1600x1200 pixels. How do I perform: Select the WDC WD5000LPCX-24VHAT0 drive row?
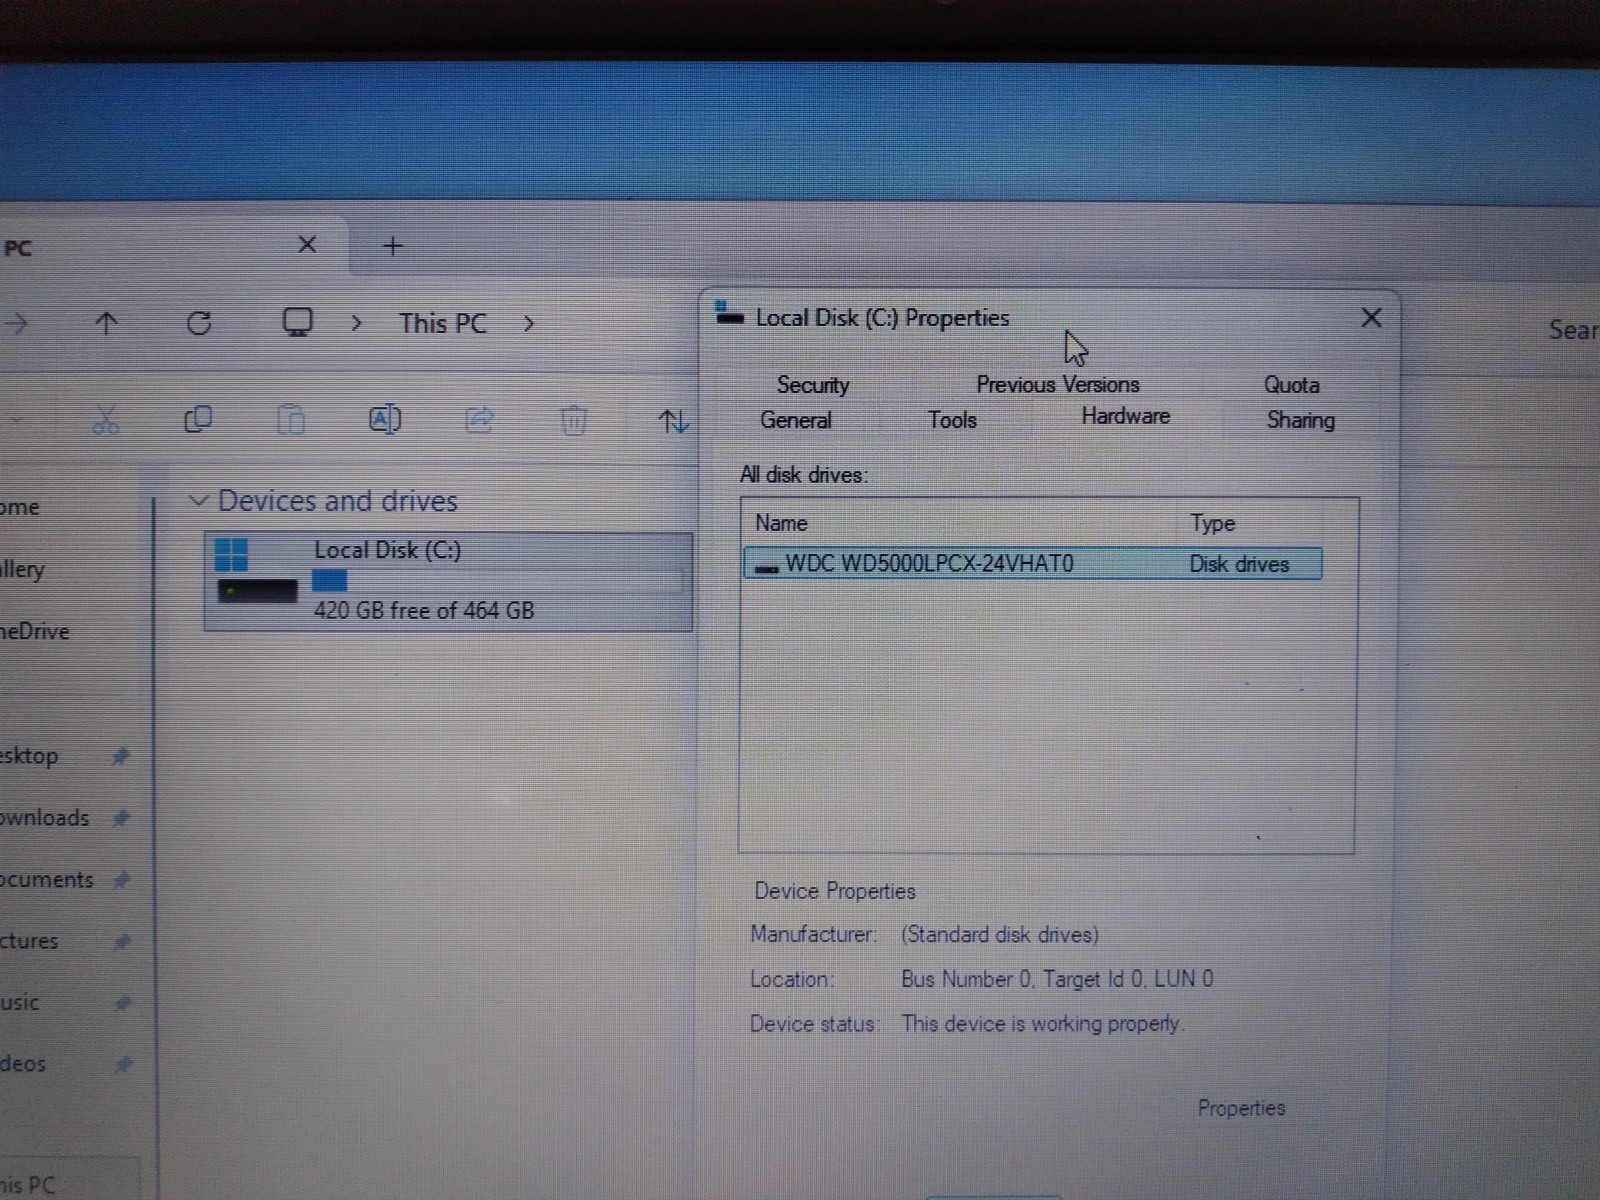point(1033,564)
